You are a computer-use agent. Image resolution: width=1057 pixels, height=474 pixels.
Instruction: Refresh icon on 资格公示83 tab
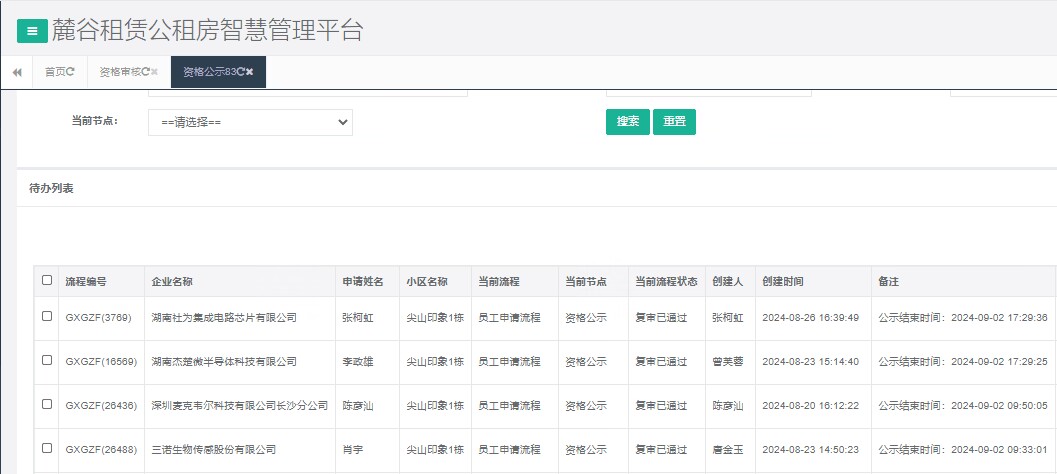pos(241,71)
